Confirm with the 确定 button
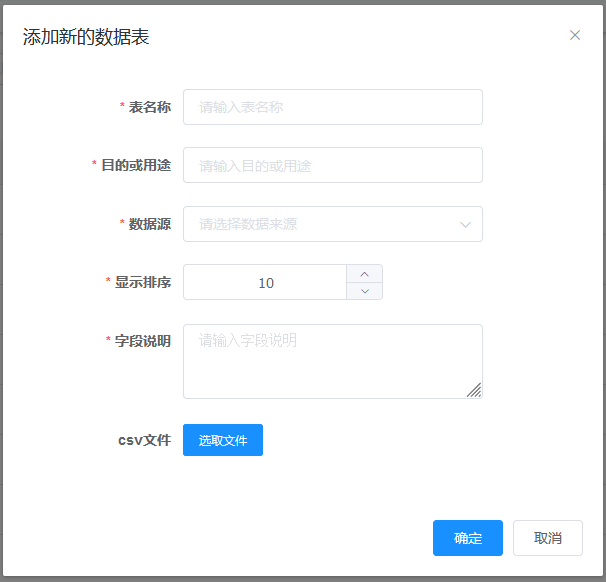 point(467,538)
